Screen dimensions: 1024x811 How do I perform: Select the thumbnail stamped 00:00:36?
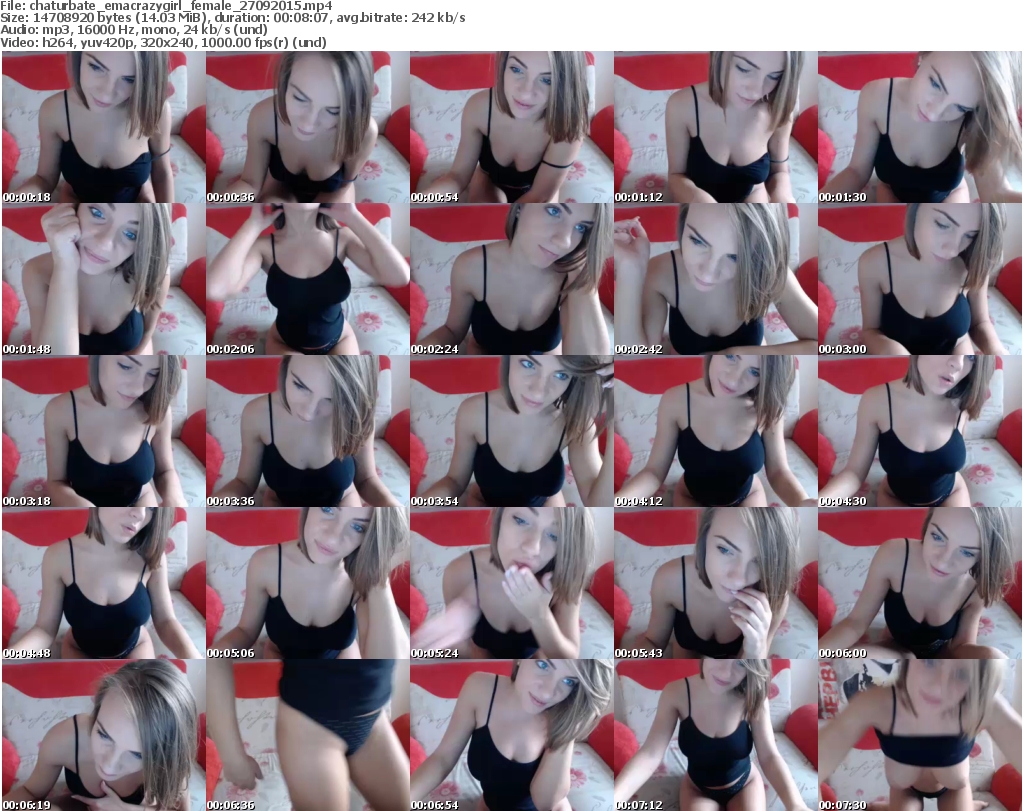[x=308, y=127]
